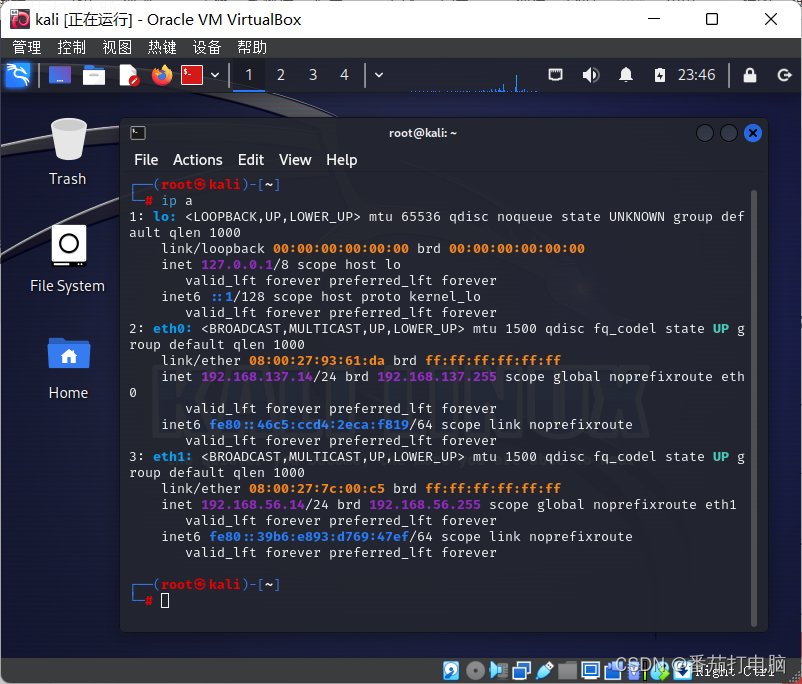This screenshot has width=802, height=684.
Task: Minimize the root@kali terminal window
Action: 705,134
